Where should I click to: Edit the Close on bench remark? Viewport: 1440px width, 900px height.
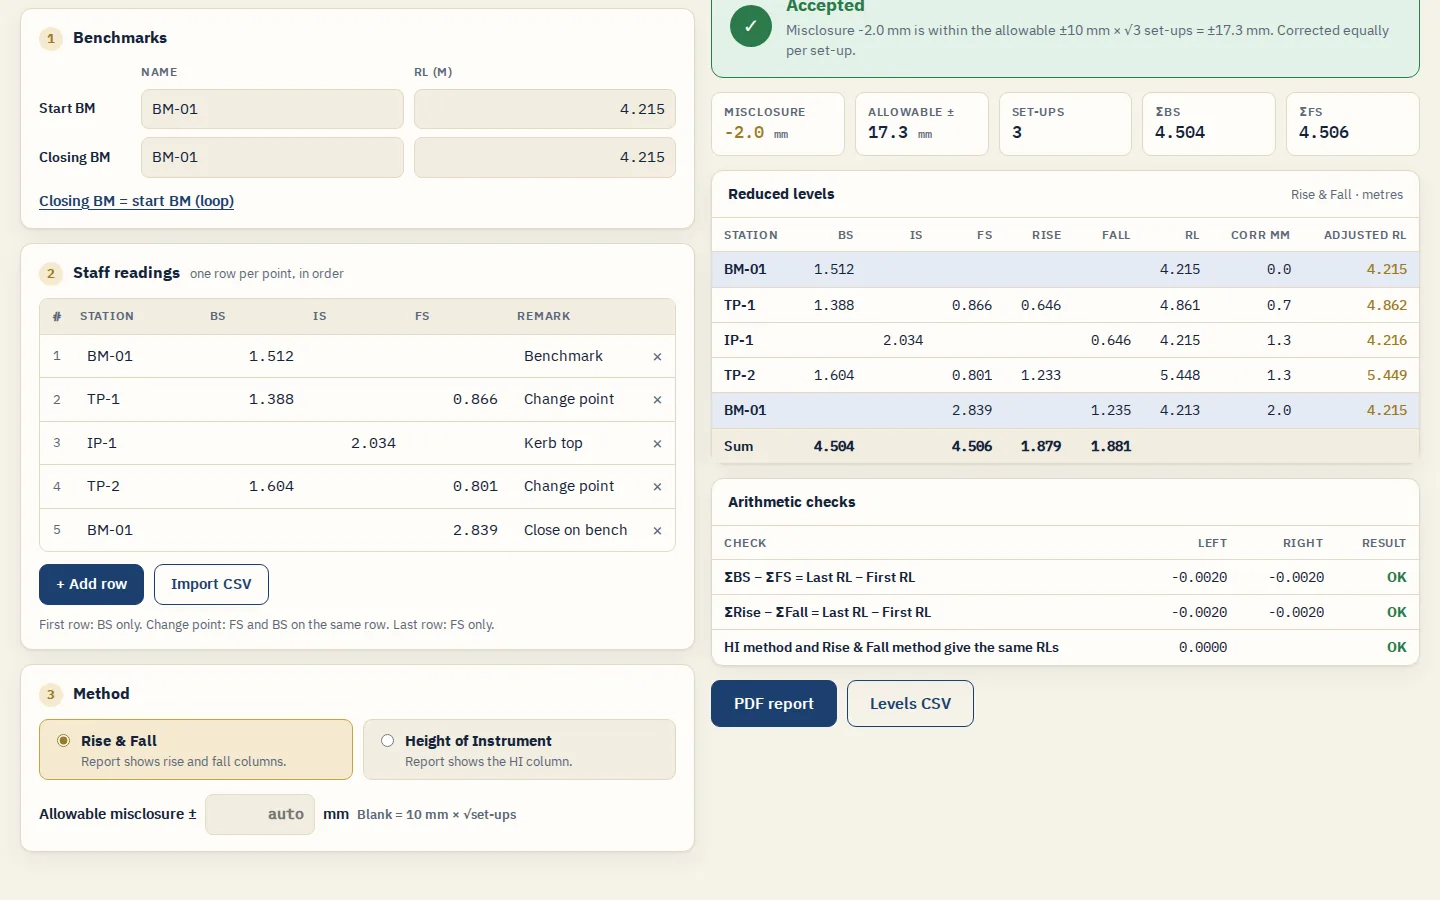pos(578,531)
